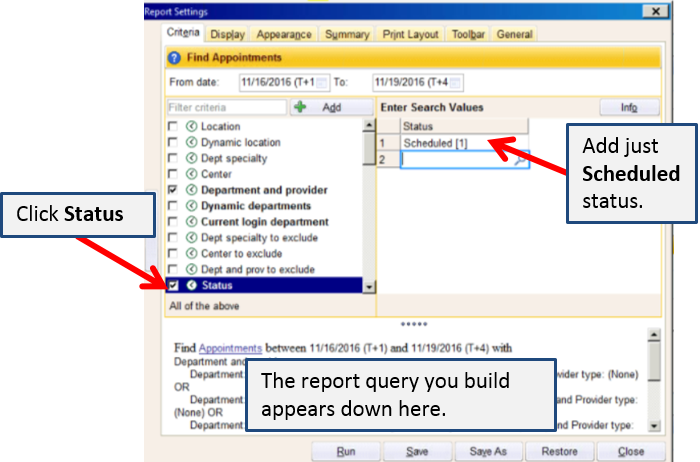Uncheck the Status criteria checkbox
The image size is (700, 462).
(173, 286)
